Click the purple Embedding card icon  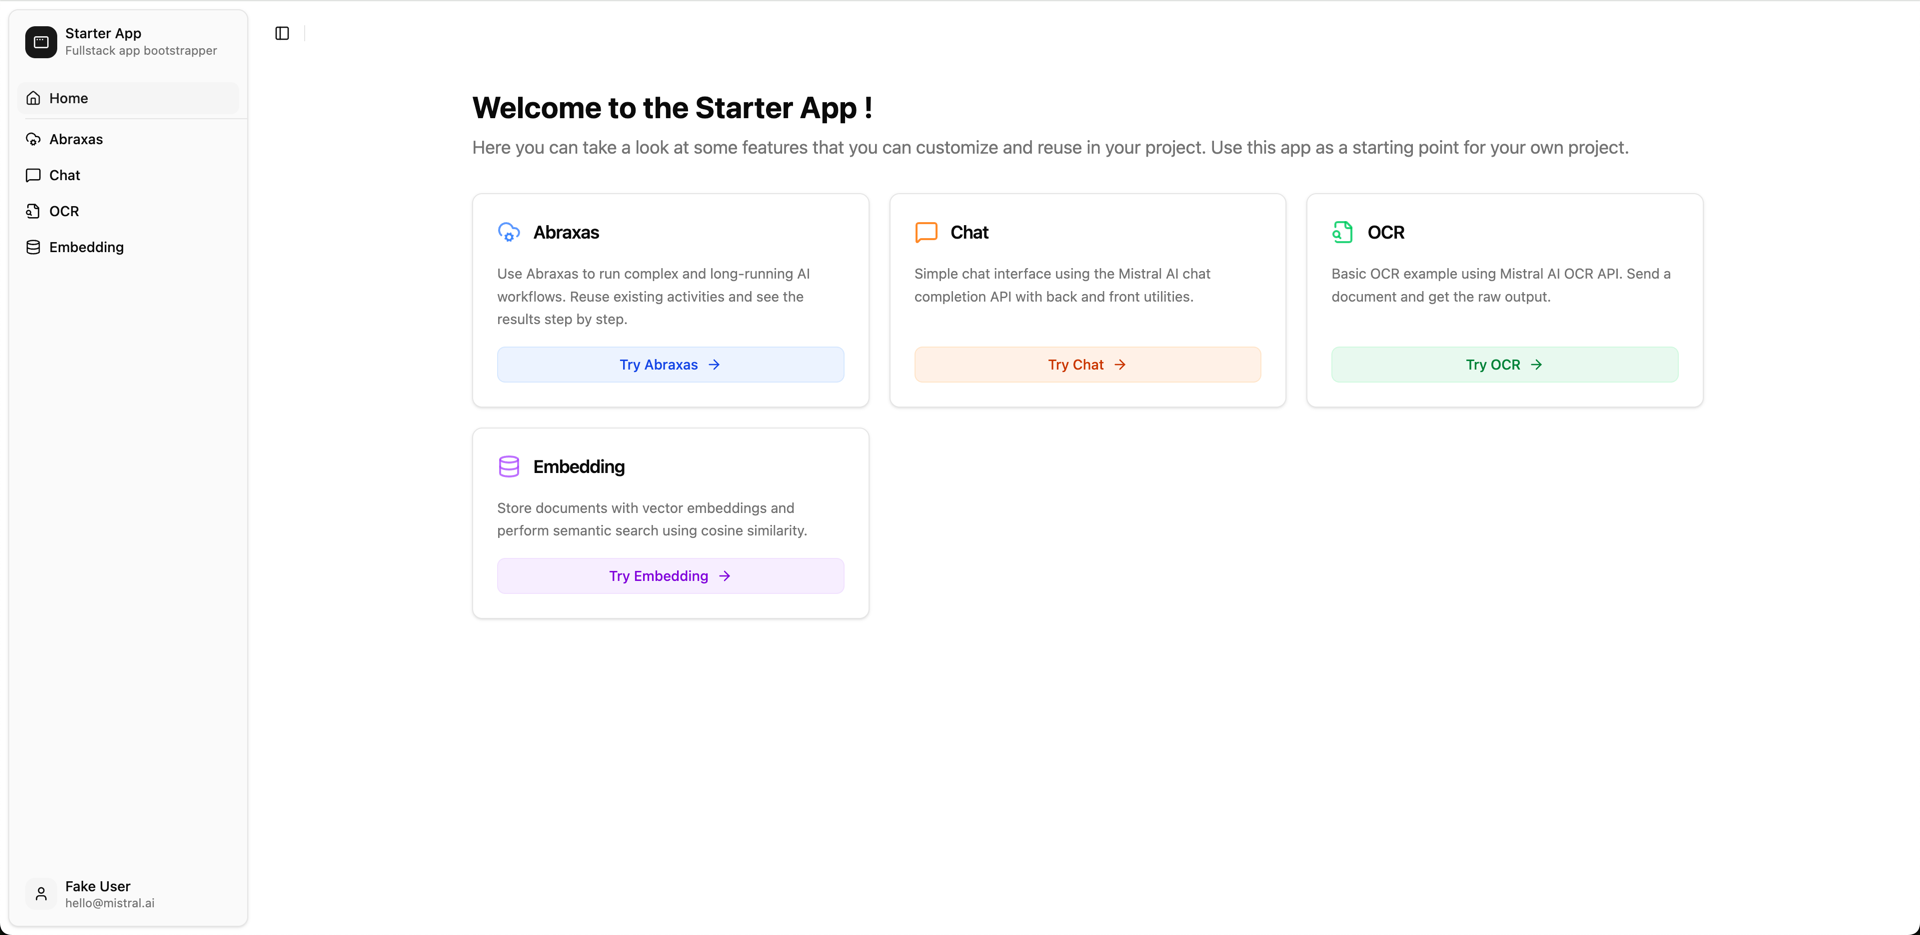click(509, 467)
